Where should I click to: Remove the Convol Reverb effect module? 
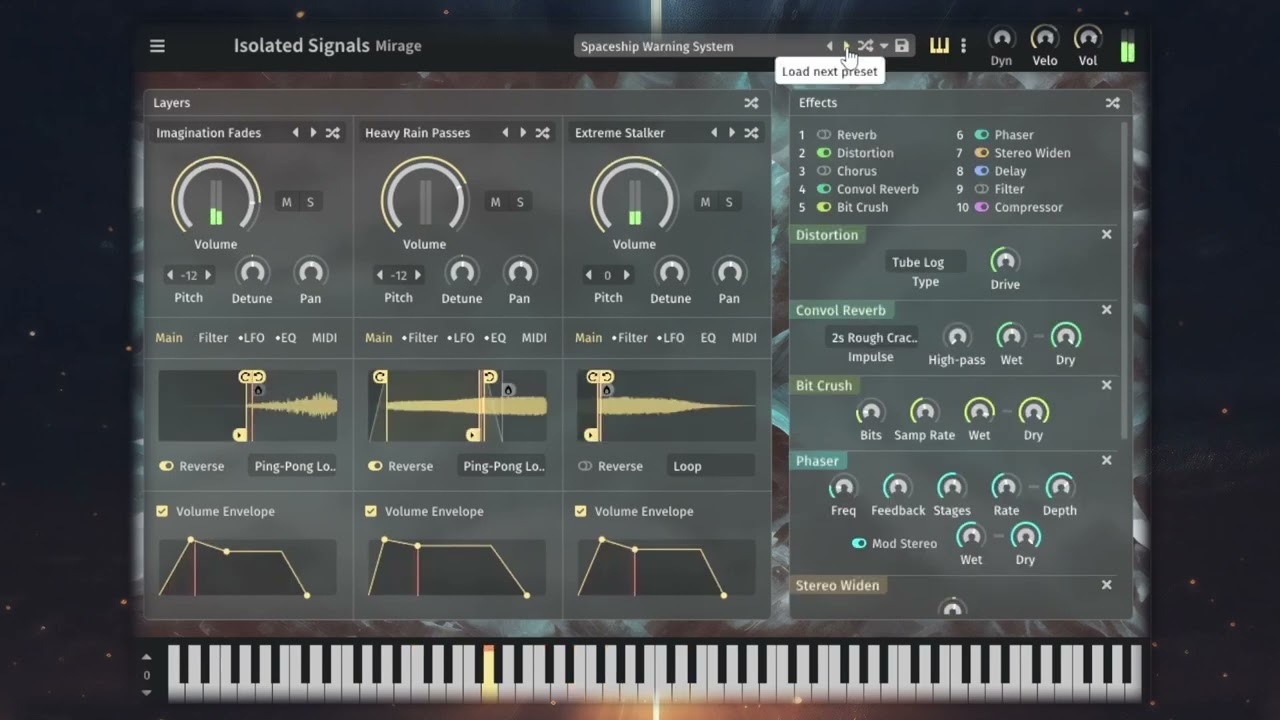click(x=1107, y=310)
